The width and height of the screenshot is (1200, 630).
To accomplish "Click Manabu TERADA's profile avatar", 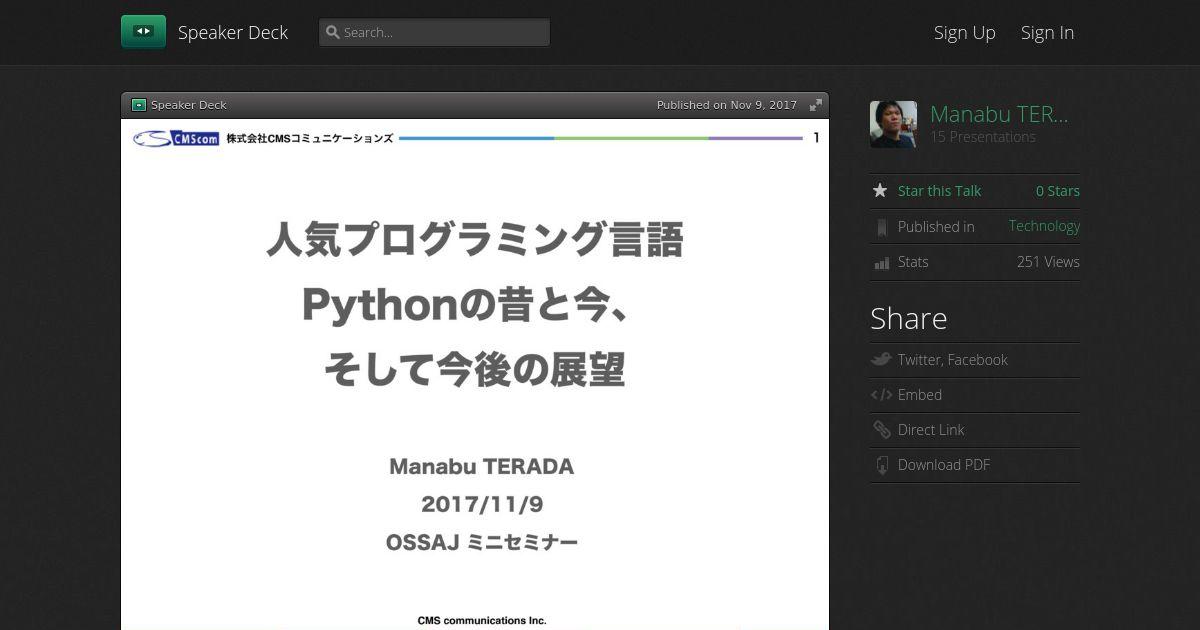I will point(893,124).
